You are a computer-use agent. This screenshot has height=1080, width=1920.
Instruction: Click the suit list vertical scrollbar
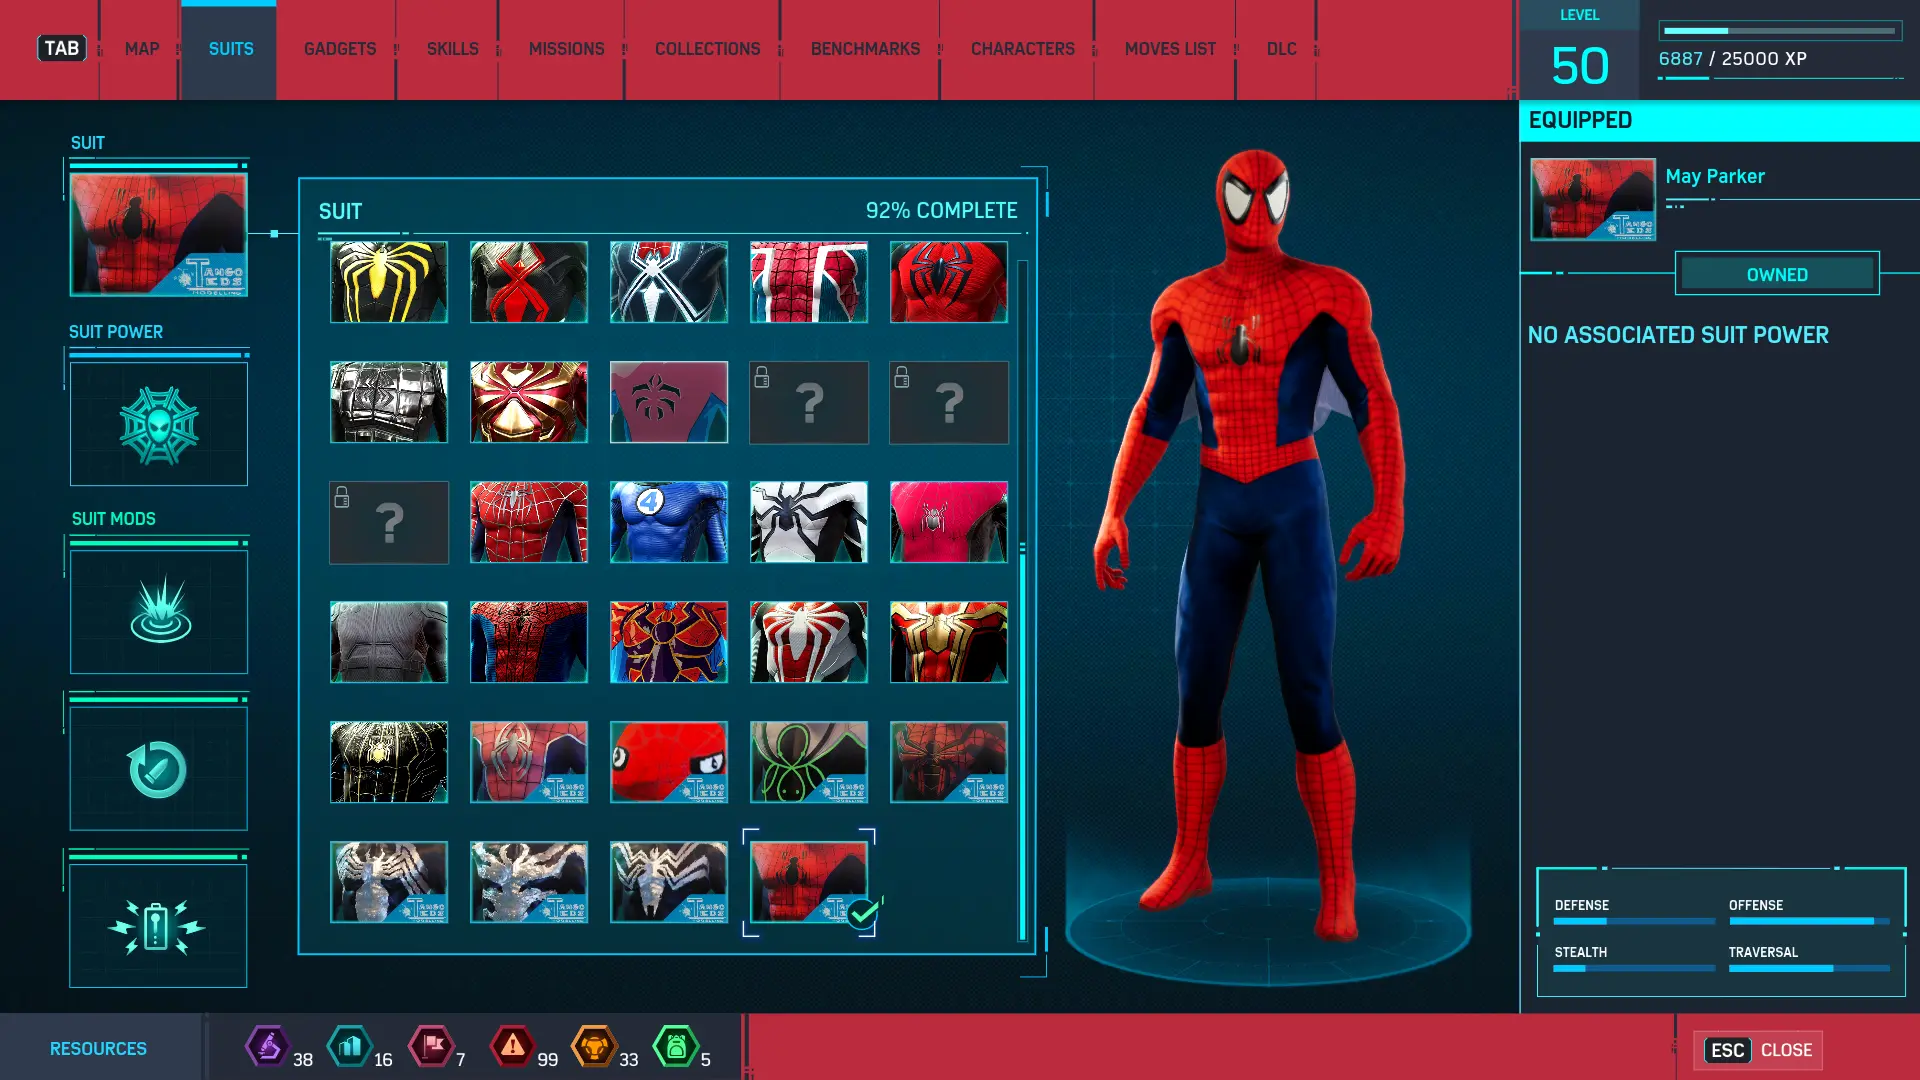click(x=1022, y=600)
